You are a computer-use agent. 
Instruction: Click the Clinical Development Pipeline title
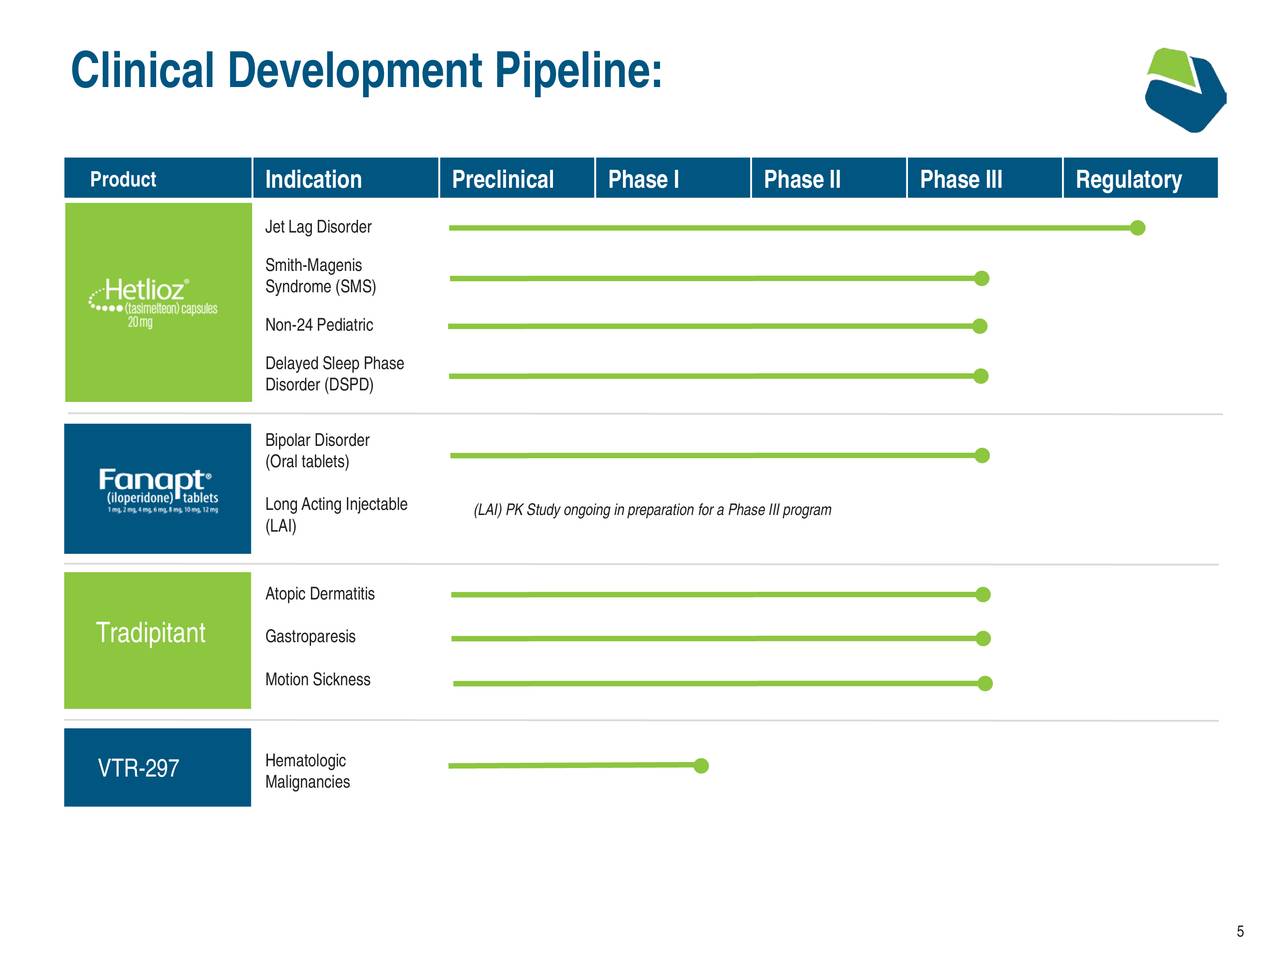(x=367, y=72)
